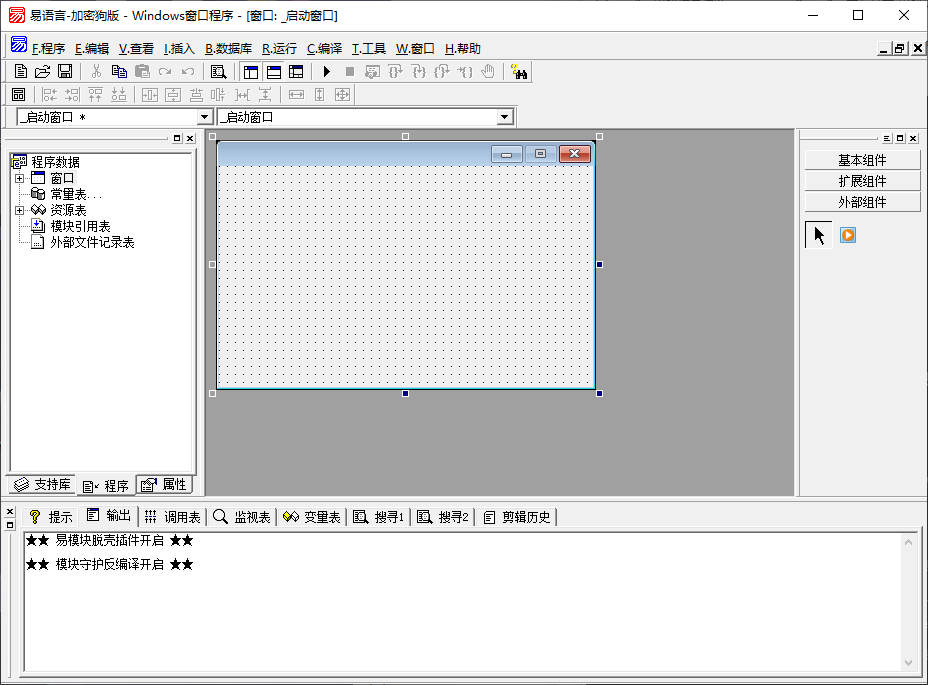Image resolution: width=928 pixels, height=685 pixels.
Task: Expand the 窗口 tree node
Action: (19, 178)
